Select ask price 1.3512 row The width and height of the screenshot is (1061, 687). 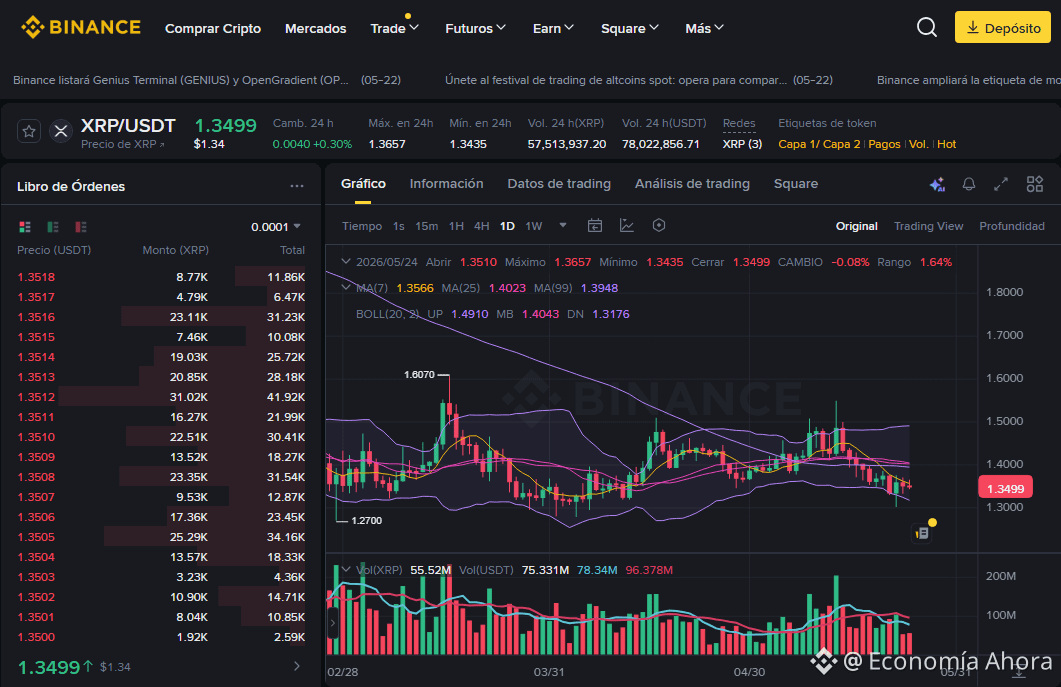[161, 397]
